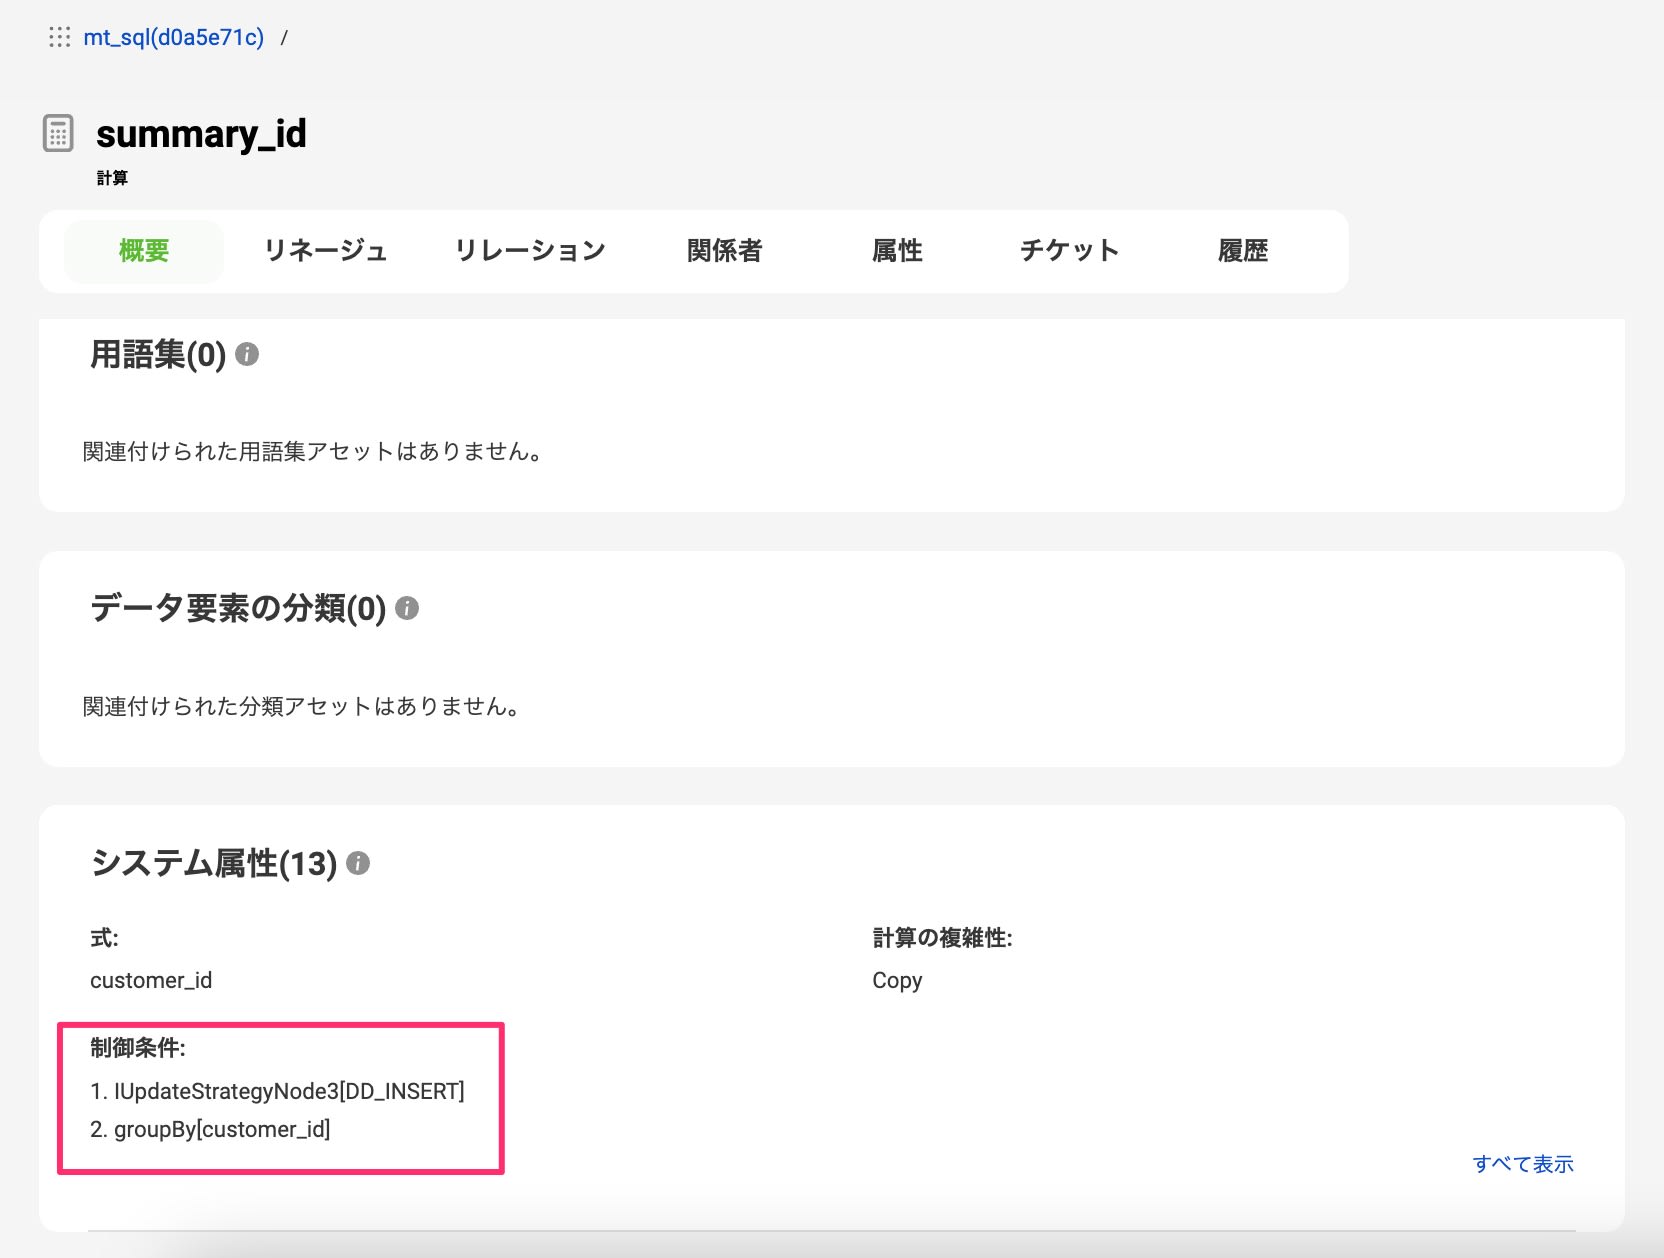Screen dimensions: 1664x1258
Task: Open mt_sql(d0a5e71c) breadcrumb link
Action: pos(174,38)
